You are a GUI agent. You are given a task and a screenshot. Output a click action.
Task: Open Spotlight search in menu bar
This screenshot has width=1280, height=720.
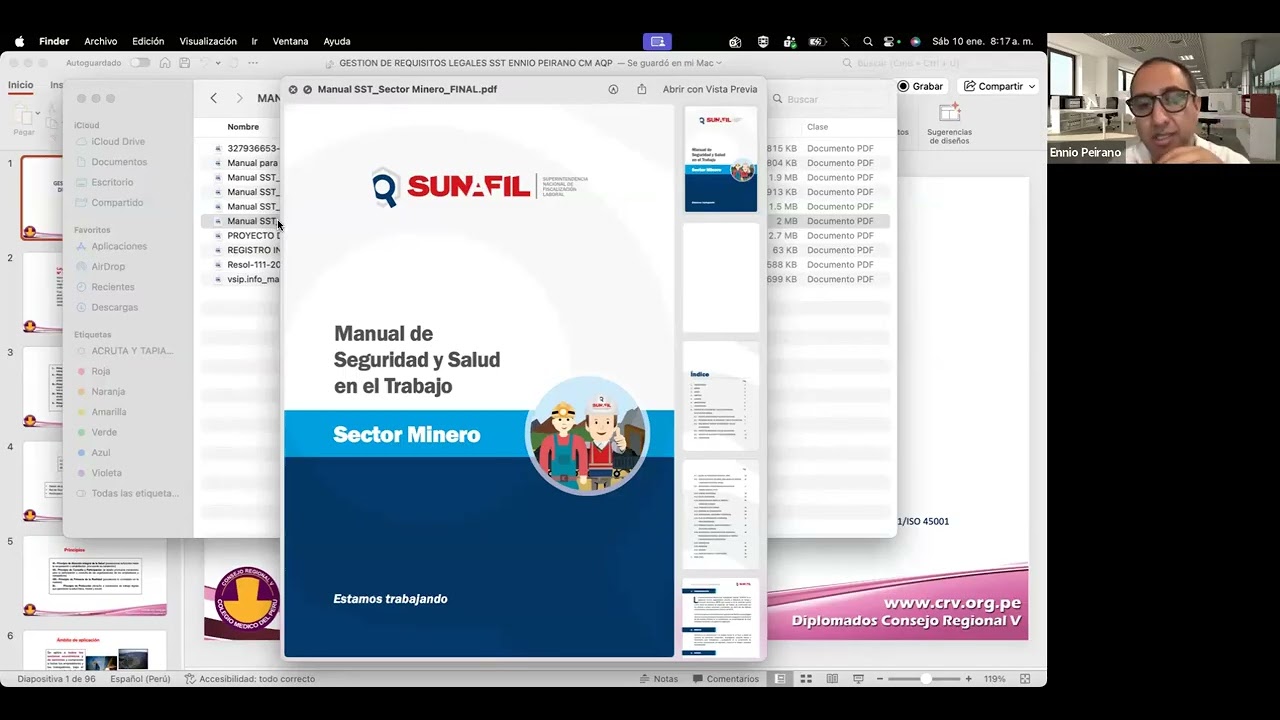coord(868,42)
